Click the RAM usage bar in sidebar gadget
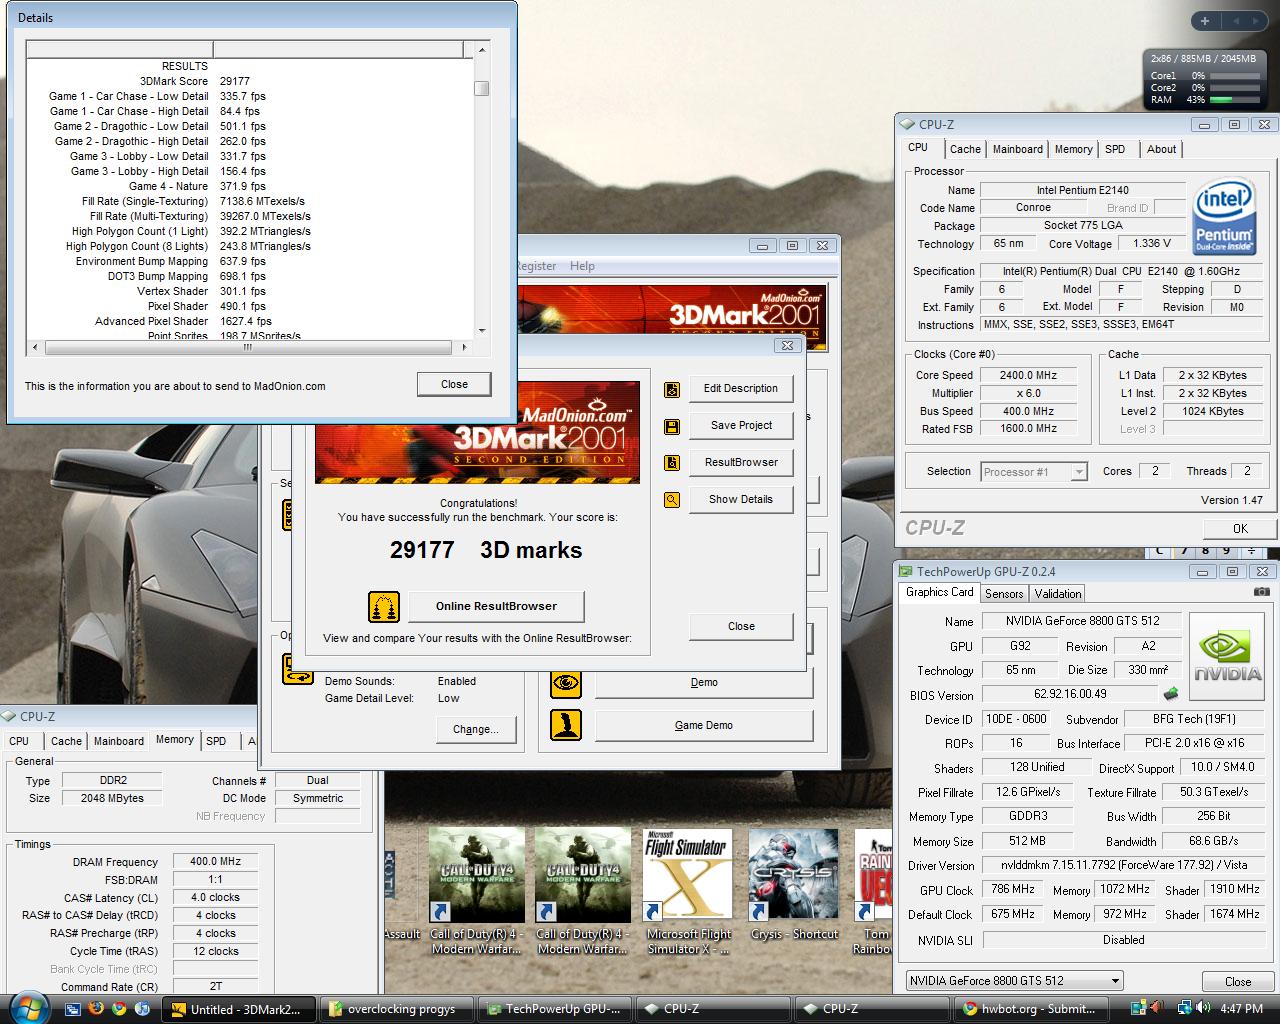1280x1024 pixels. (x=1234, y=100)
